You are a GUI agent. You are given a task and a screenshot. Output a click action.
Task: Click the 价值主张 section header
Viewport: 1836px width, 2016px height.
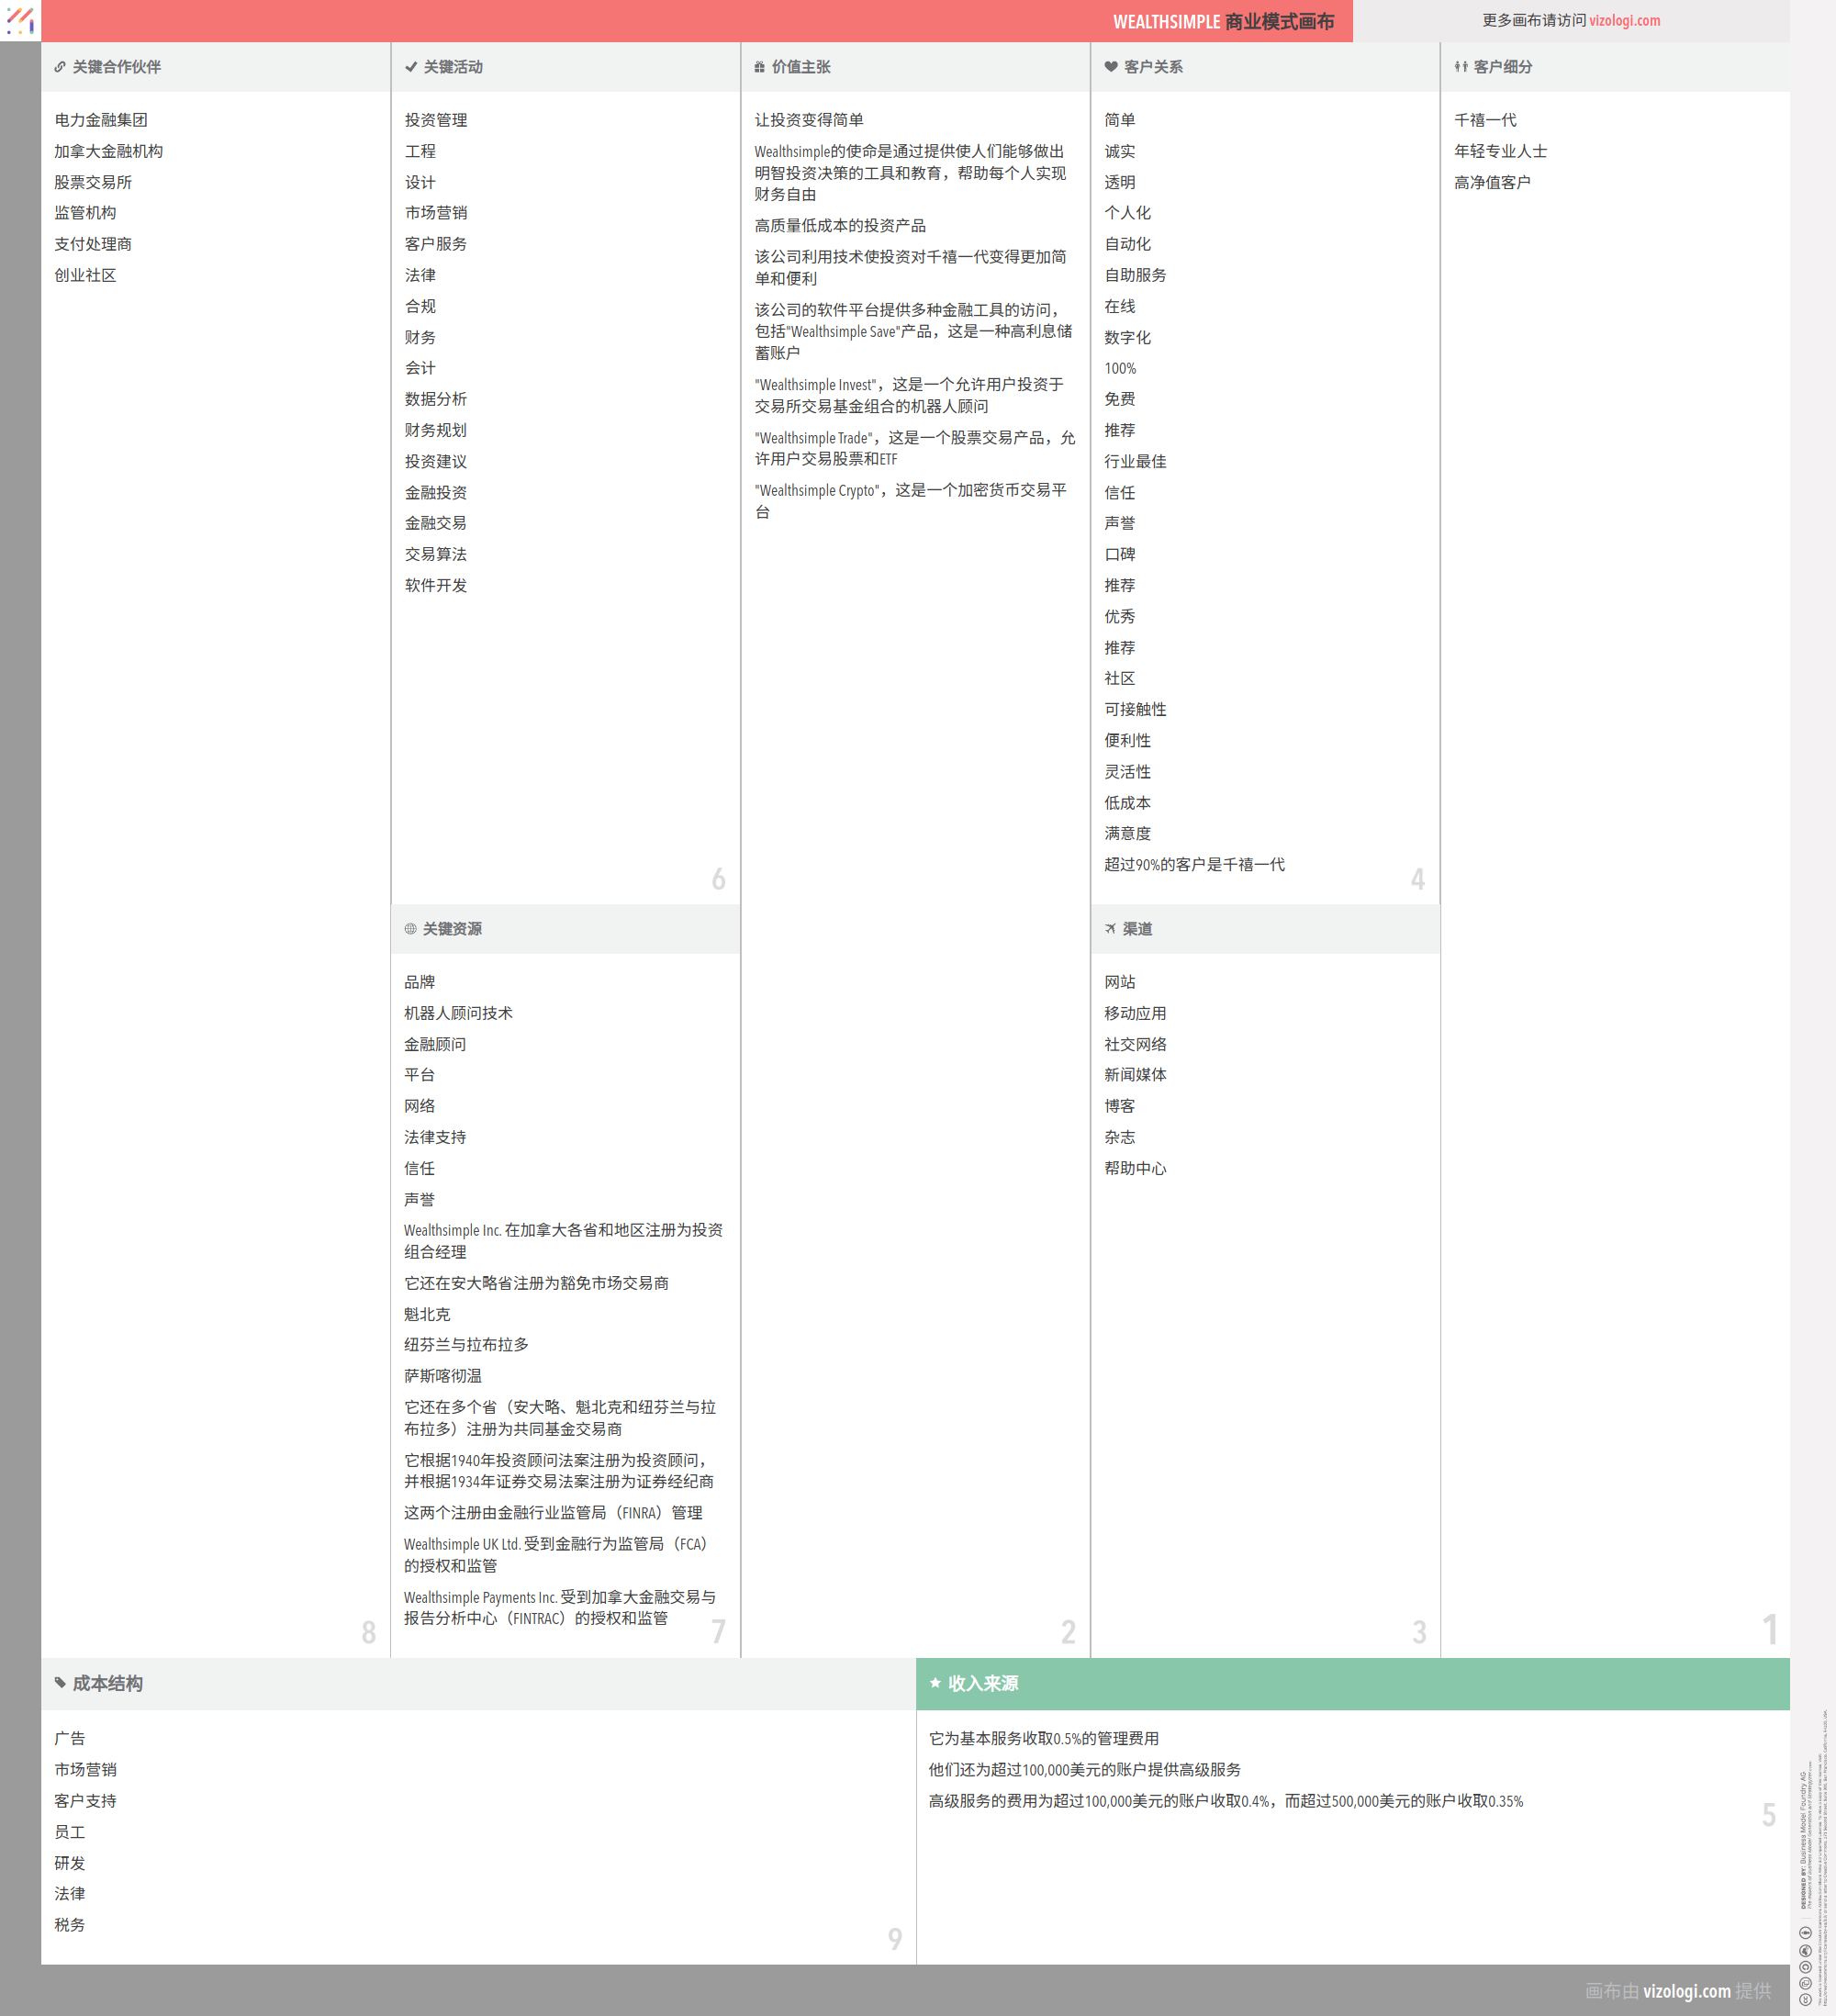pyautogui.click(x=801, y=67)
